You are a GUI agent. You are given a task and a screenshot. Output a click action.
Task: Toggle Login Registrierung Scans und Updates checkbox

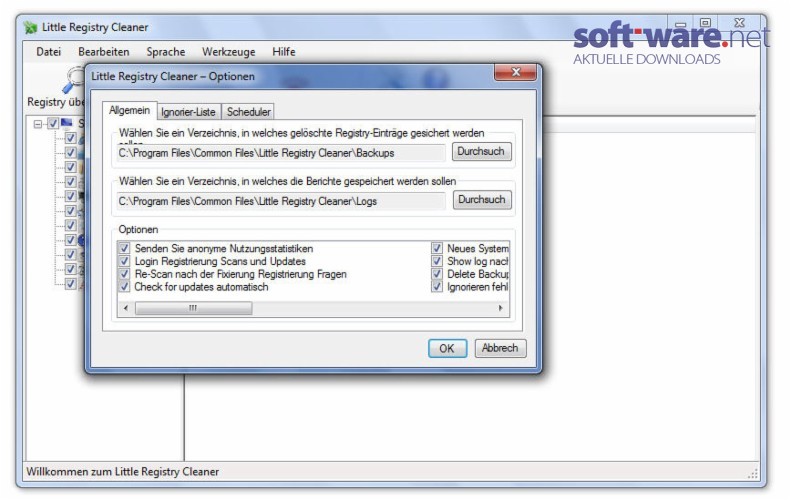click(125, 261)
